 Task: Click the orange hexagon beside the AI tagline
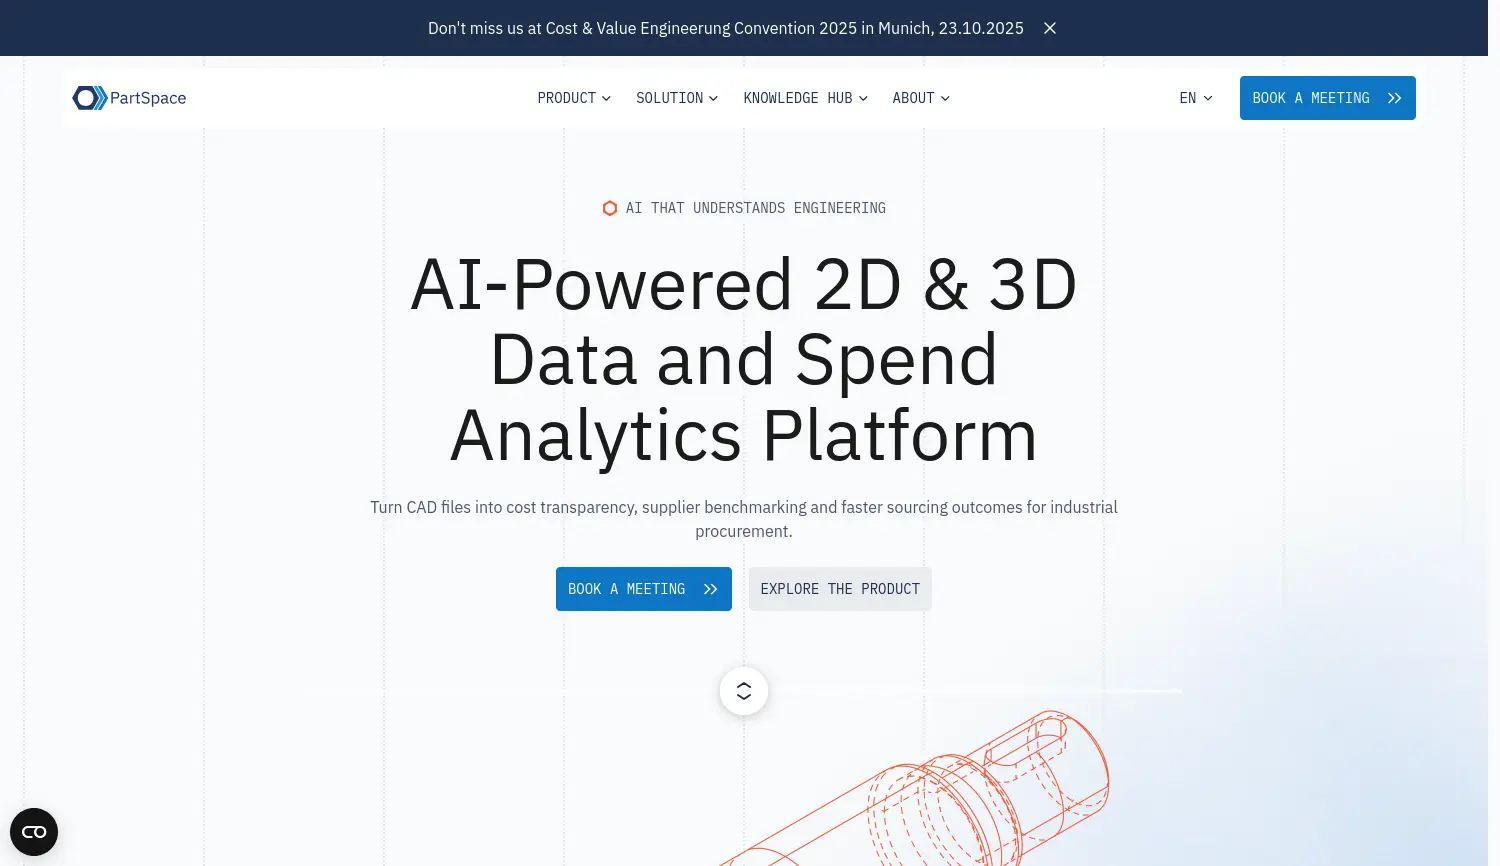(x=609, y=208)
